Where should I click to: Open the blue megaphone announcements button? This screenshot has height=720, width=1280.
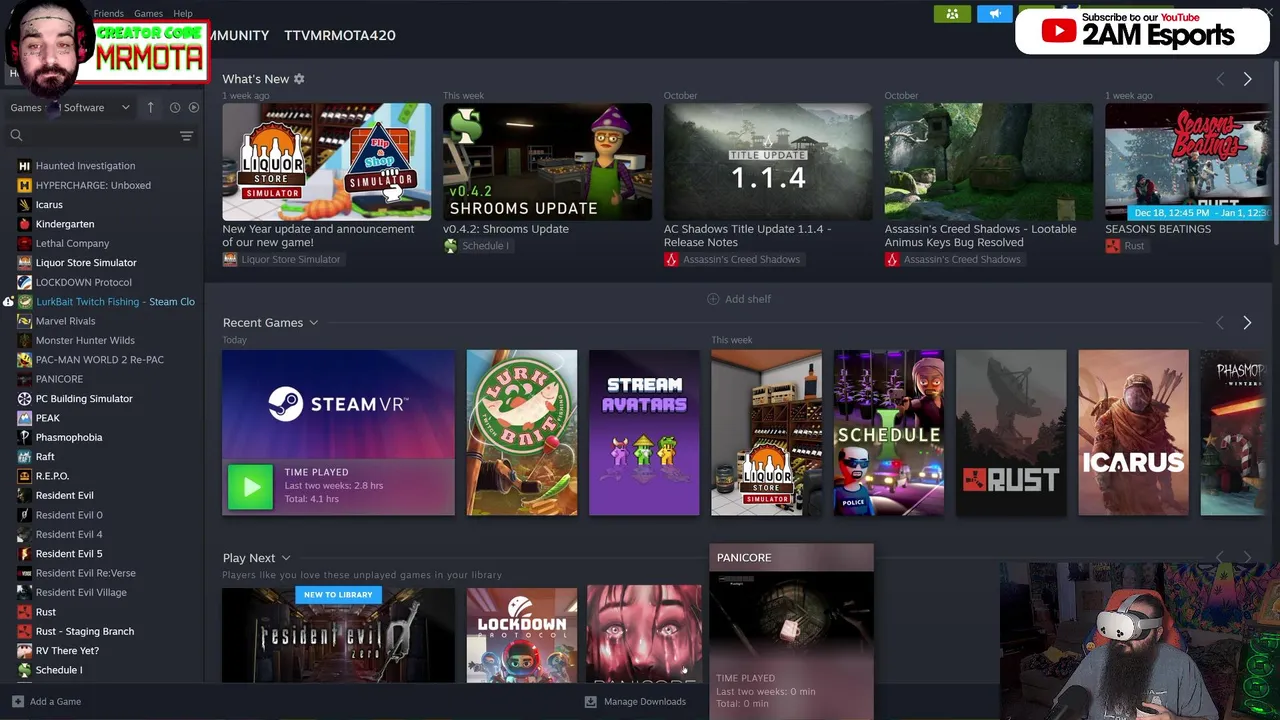coord(994,14)
